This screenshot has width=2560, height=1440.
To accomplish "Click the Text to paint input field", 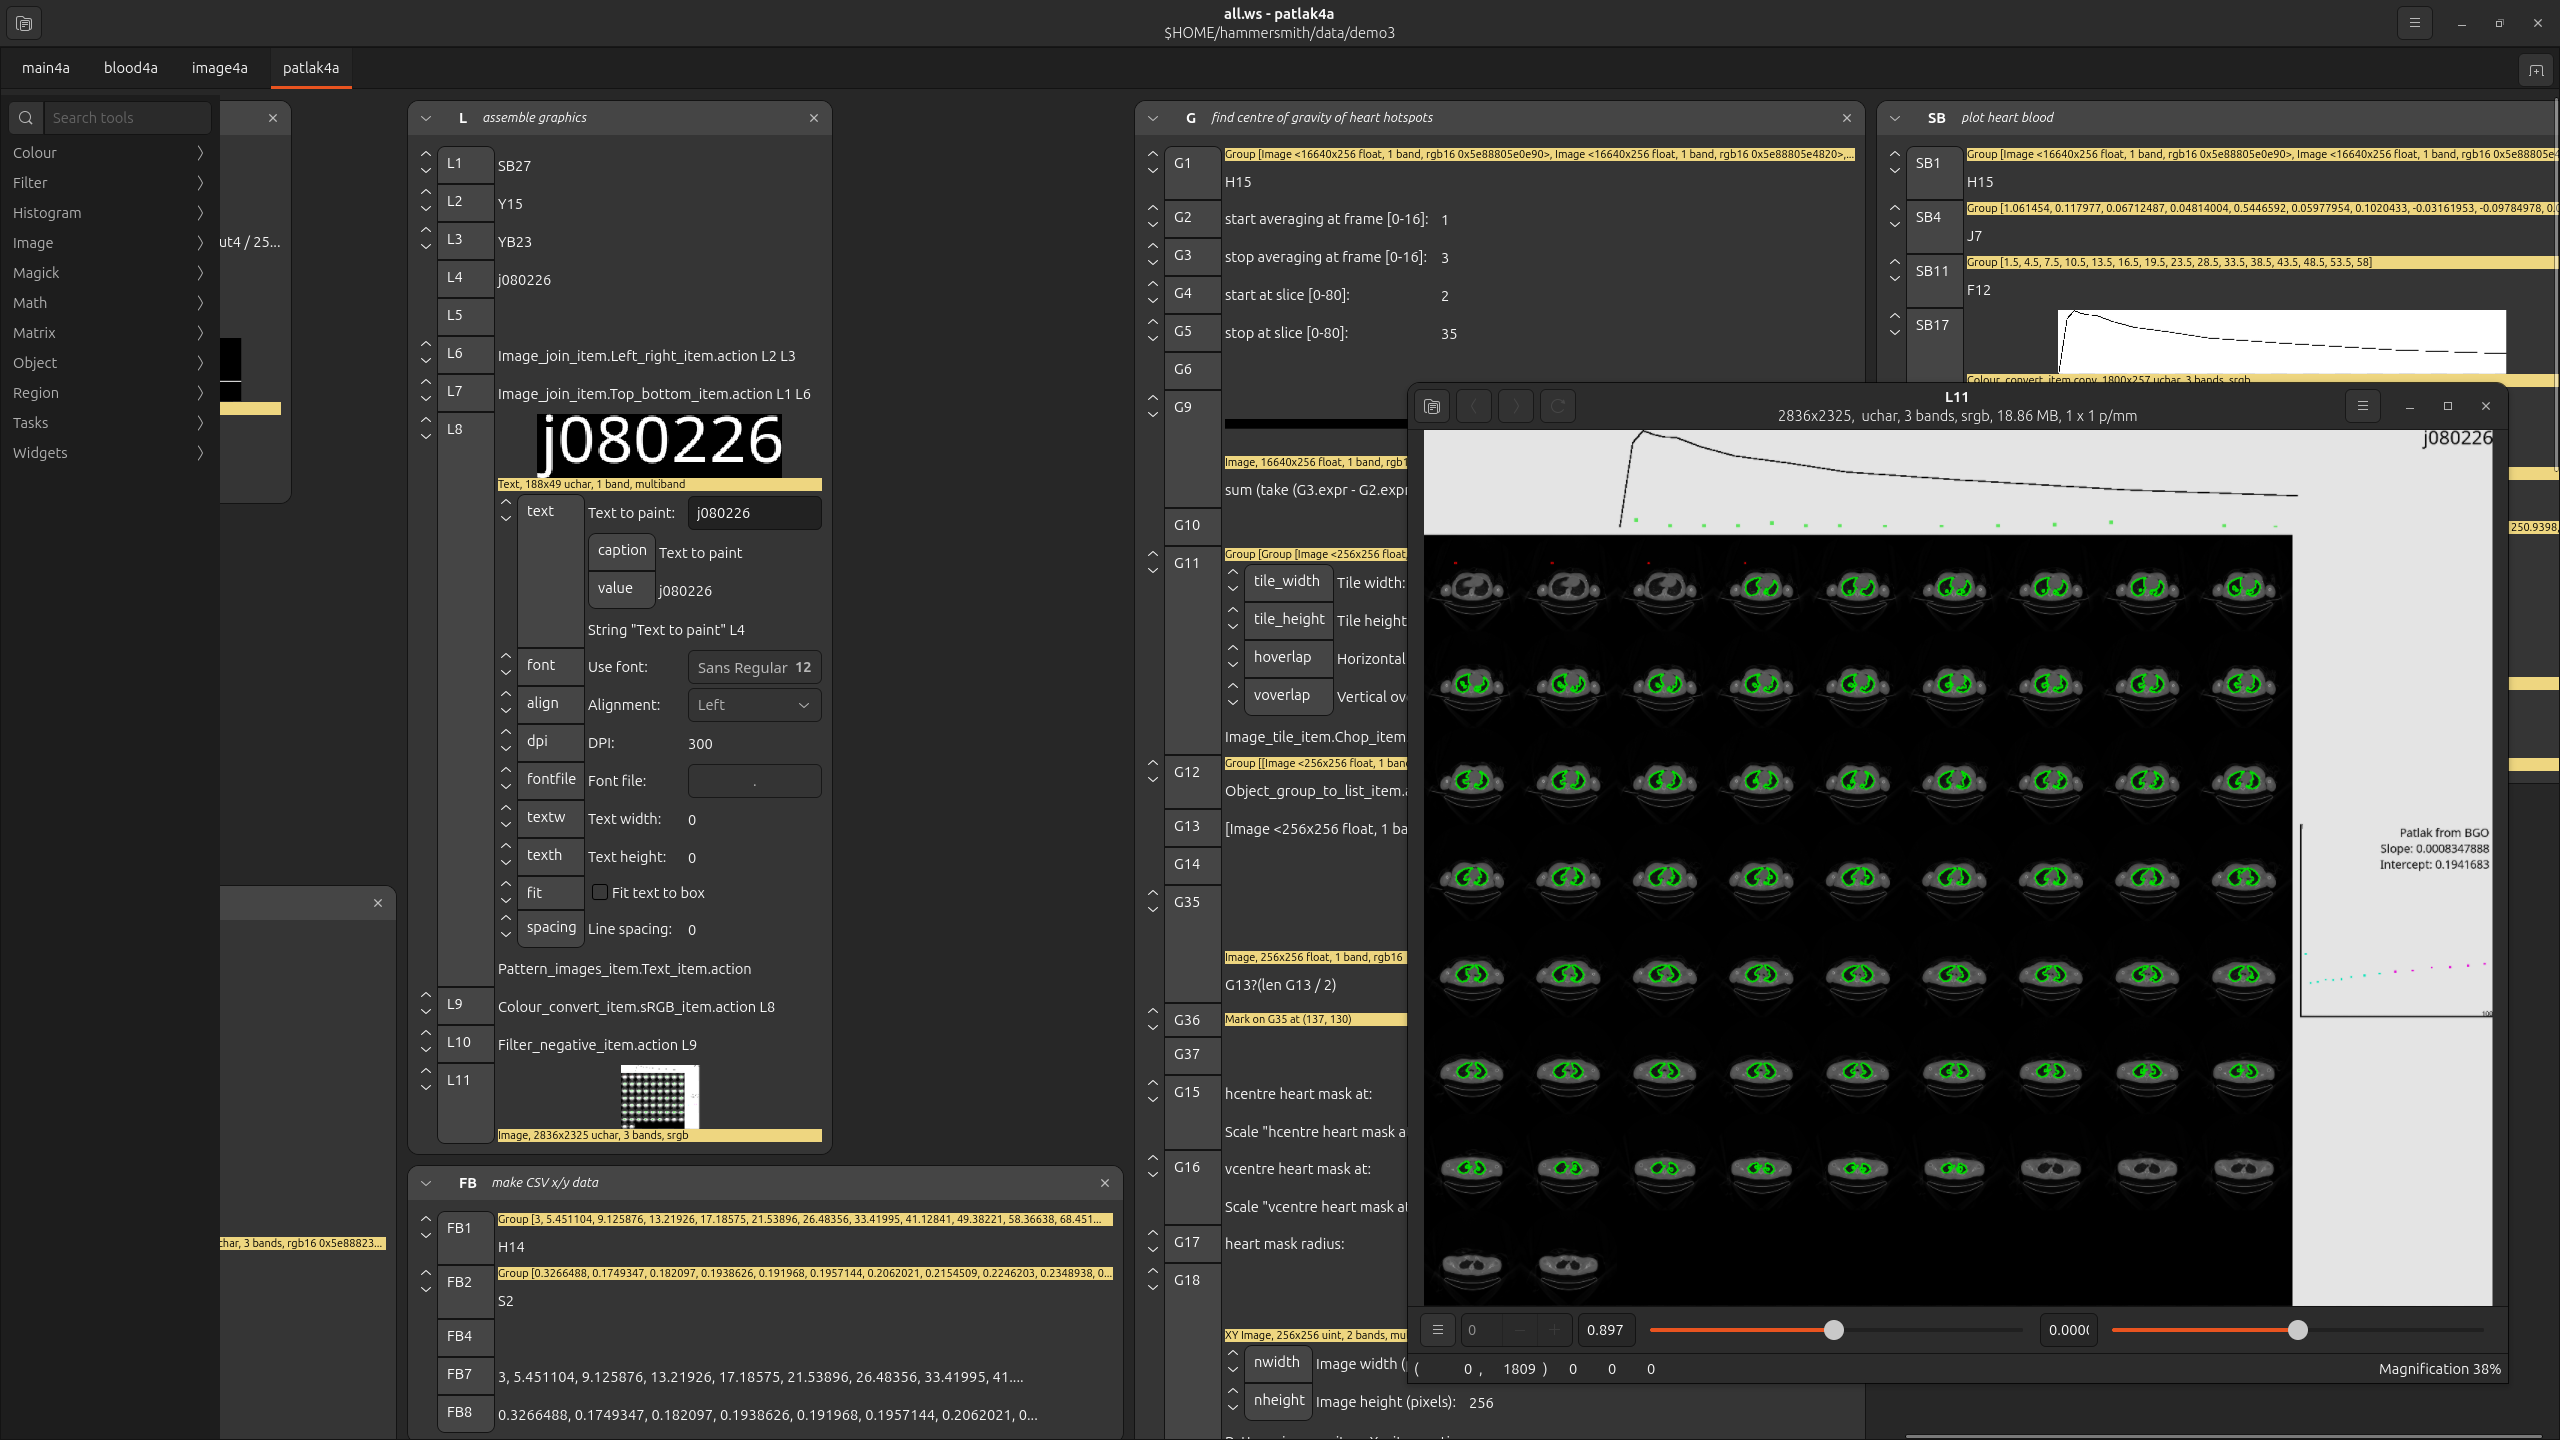I will [754, 513].
